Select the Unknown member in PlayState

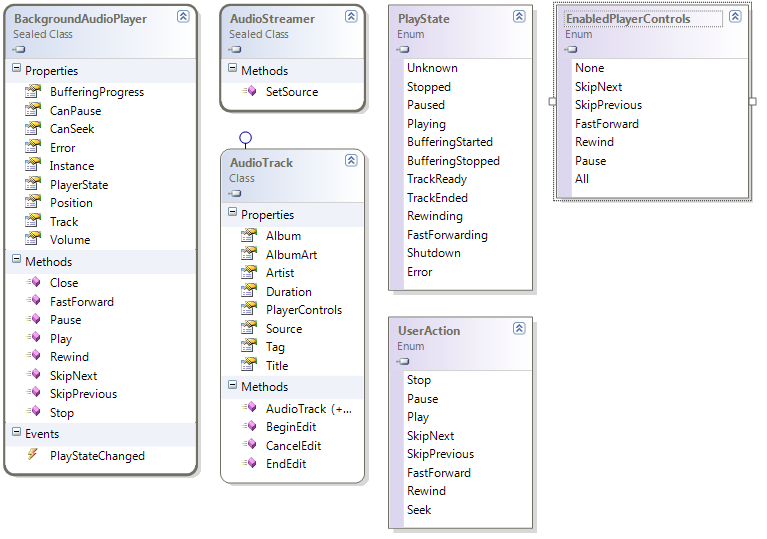pos(432,68)
